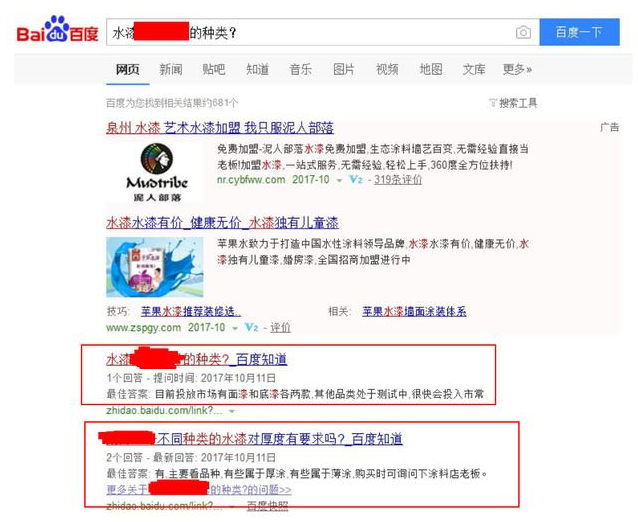The height and width of the screenshot is (522, 638).
Task: Switch to the 新闻 tab
Action: [170, 70]
